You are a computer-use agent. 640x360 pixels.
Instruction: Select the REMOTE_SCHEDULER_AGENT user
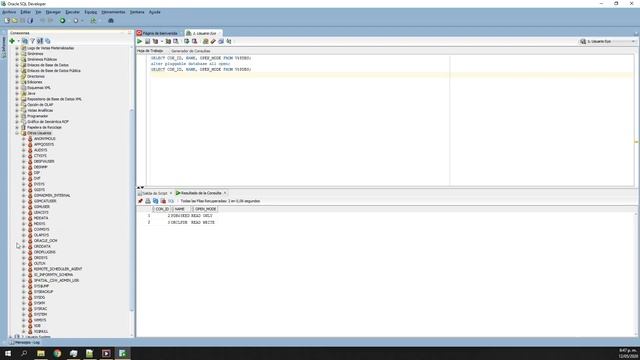[x=58, y=269]
